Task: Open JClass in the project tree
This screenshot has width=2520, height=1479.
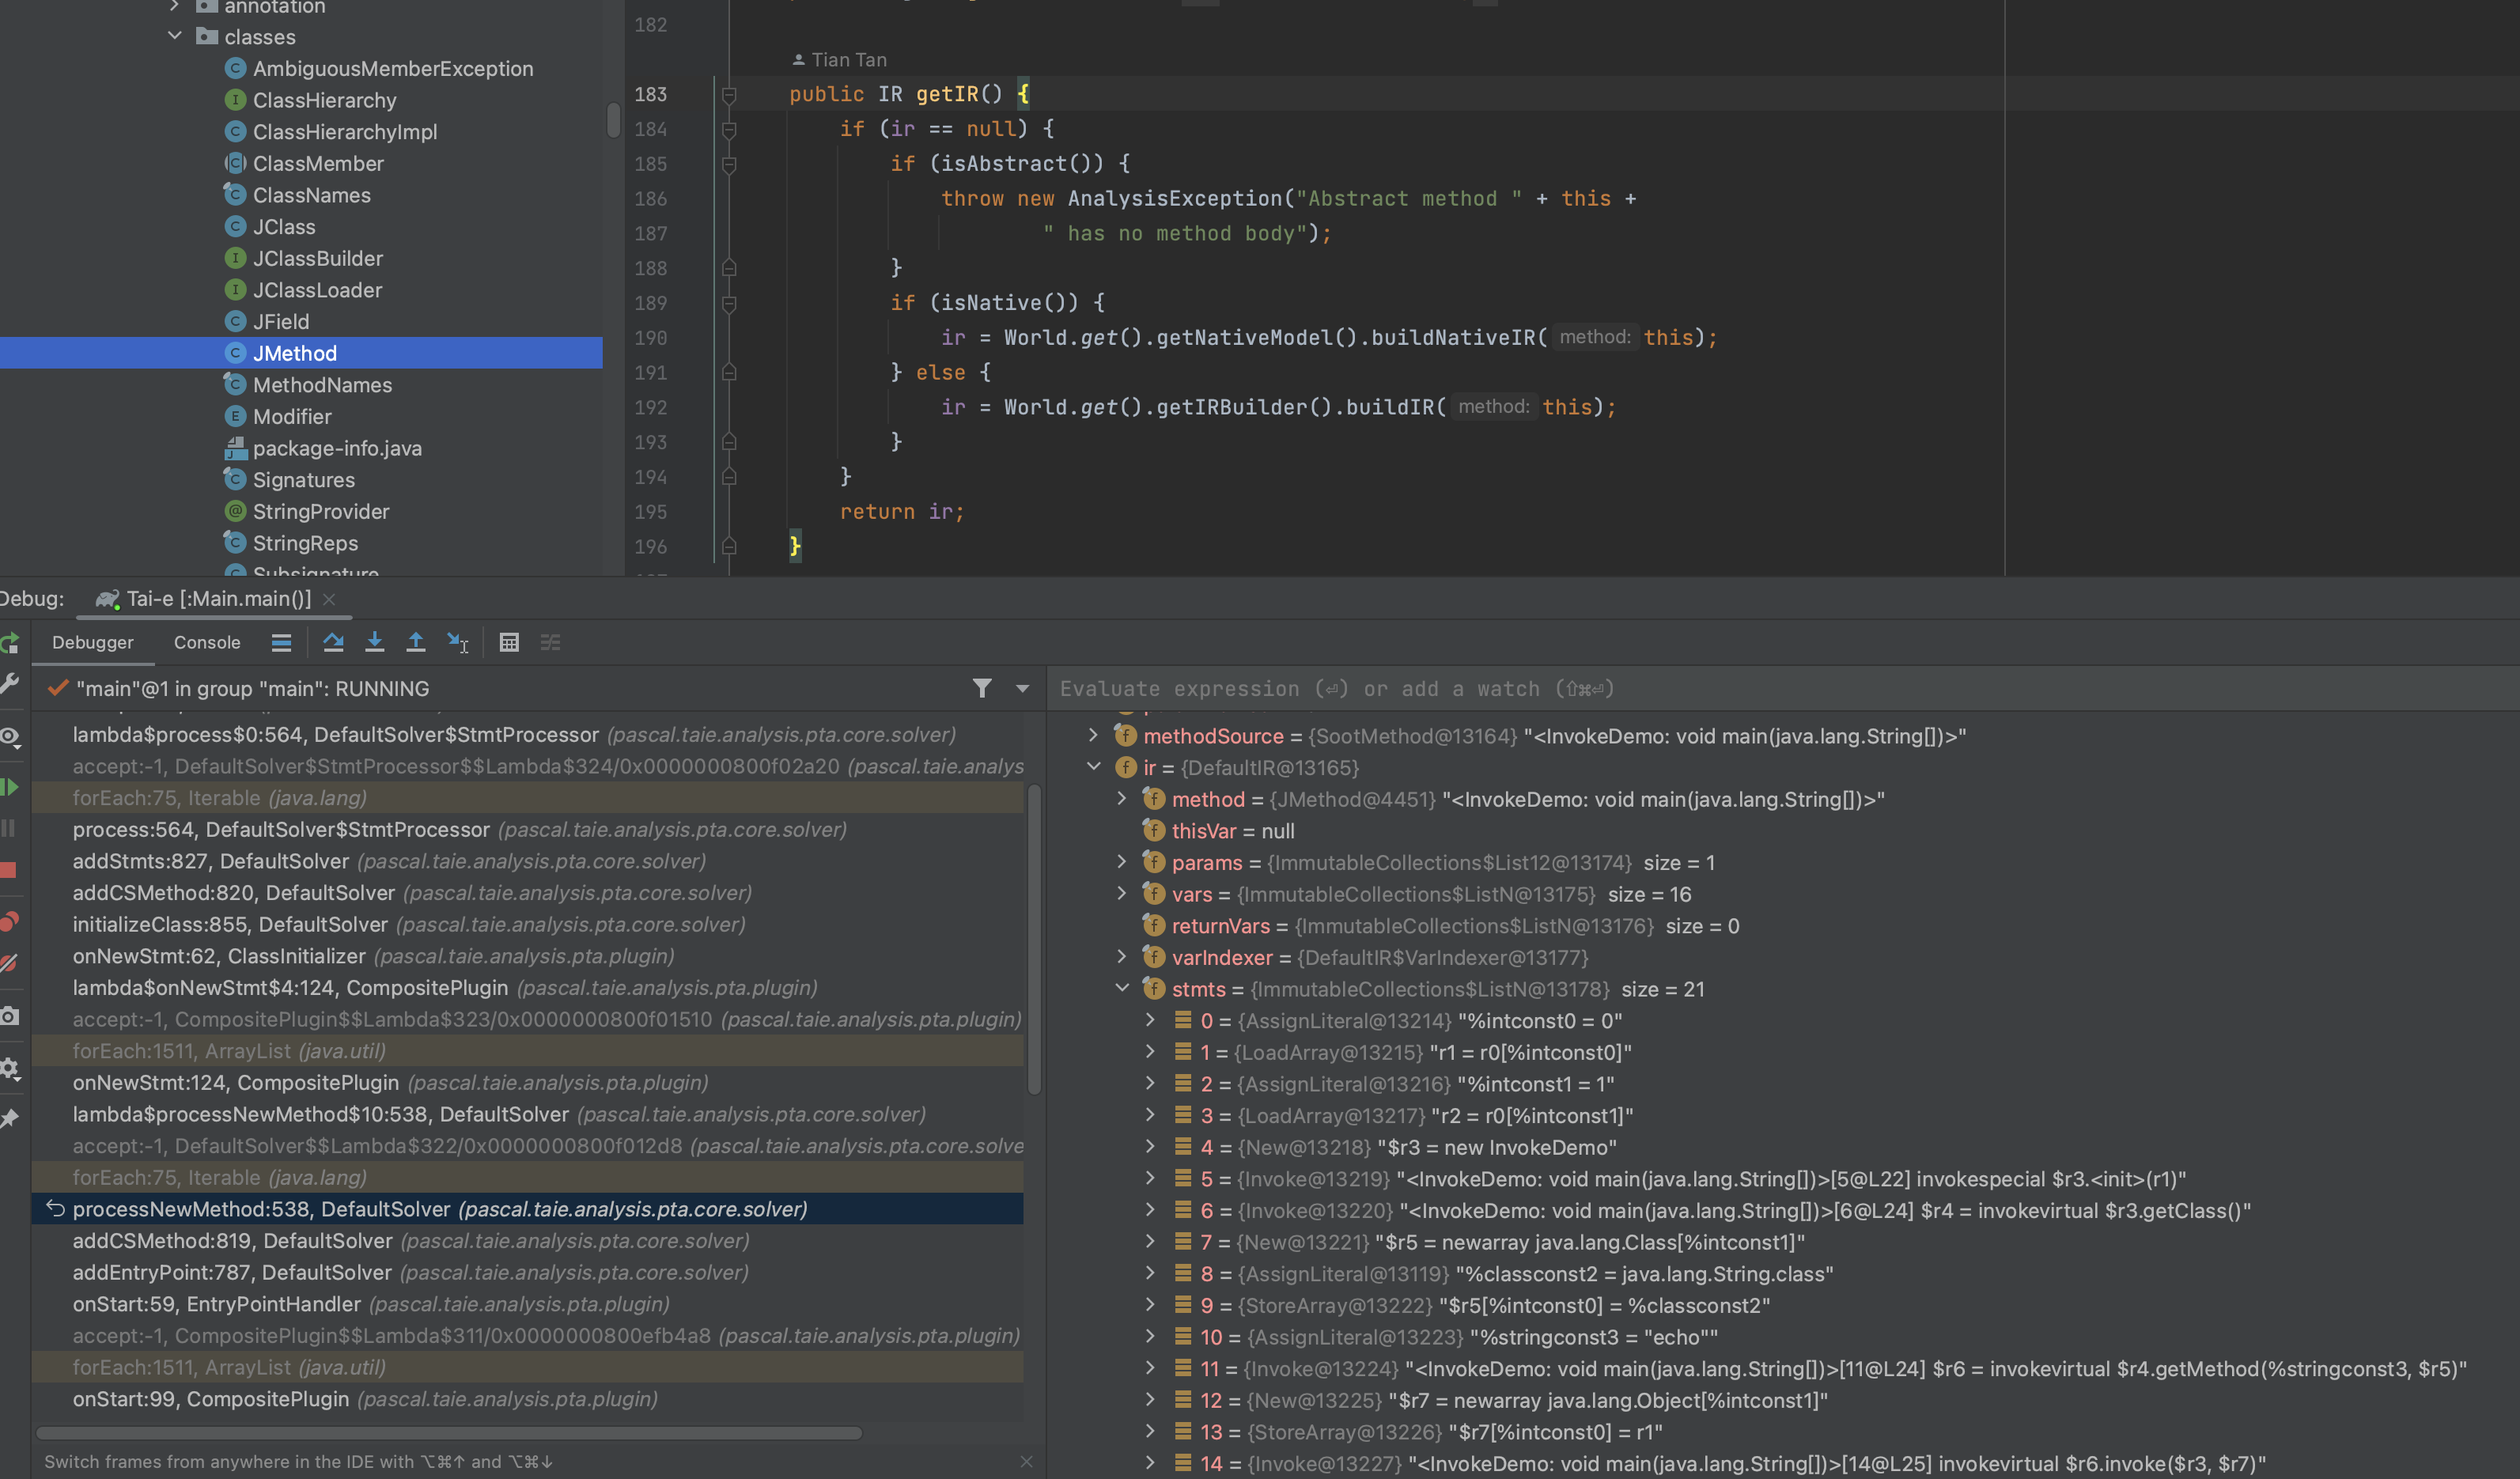Action: tap(284, 227)
